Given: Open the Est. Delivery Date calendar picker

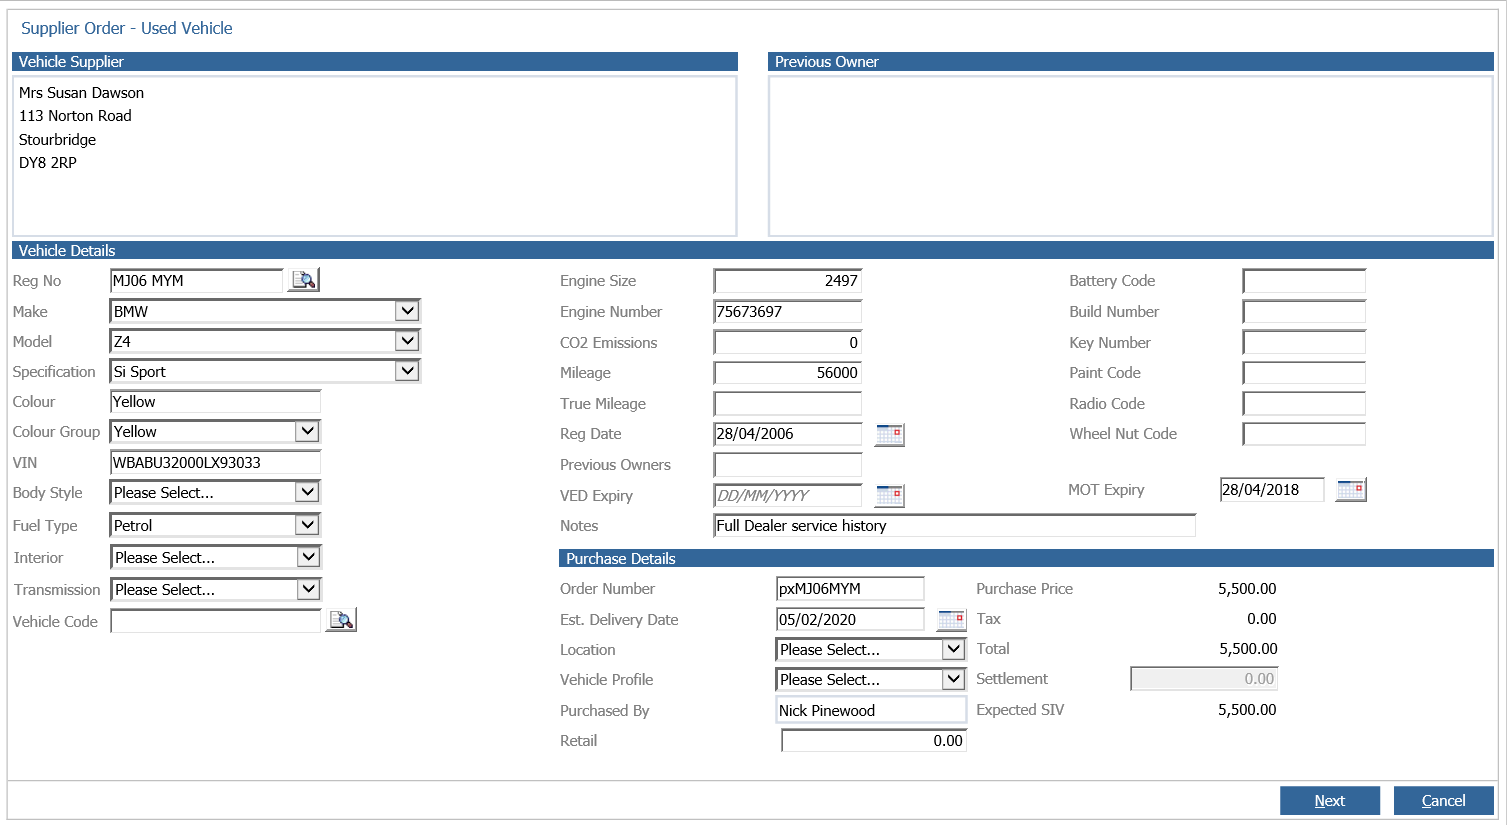Looking at the screenshot, I should coord(951,619).
